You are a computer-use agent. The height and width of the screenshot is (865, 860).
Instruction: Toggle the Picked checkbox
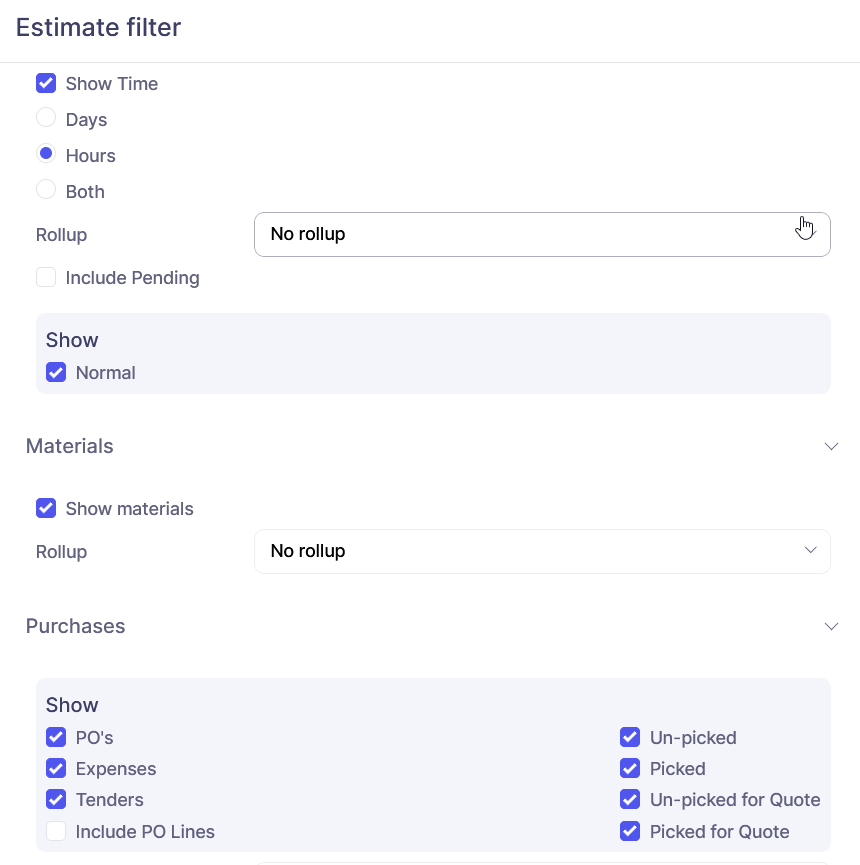(630, 769)
